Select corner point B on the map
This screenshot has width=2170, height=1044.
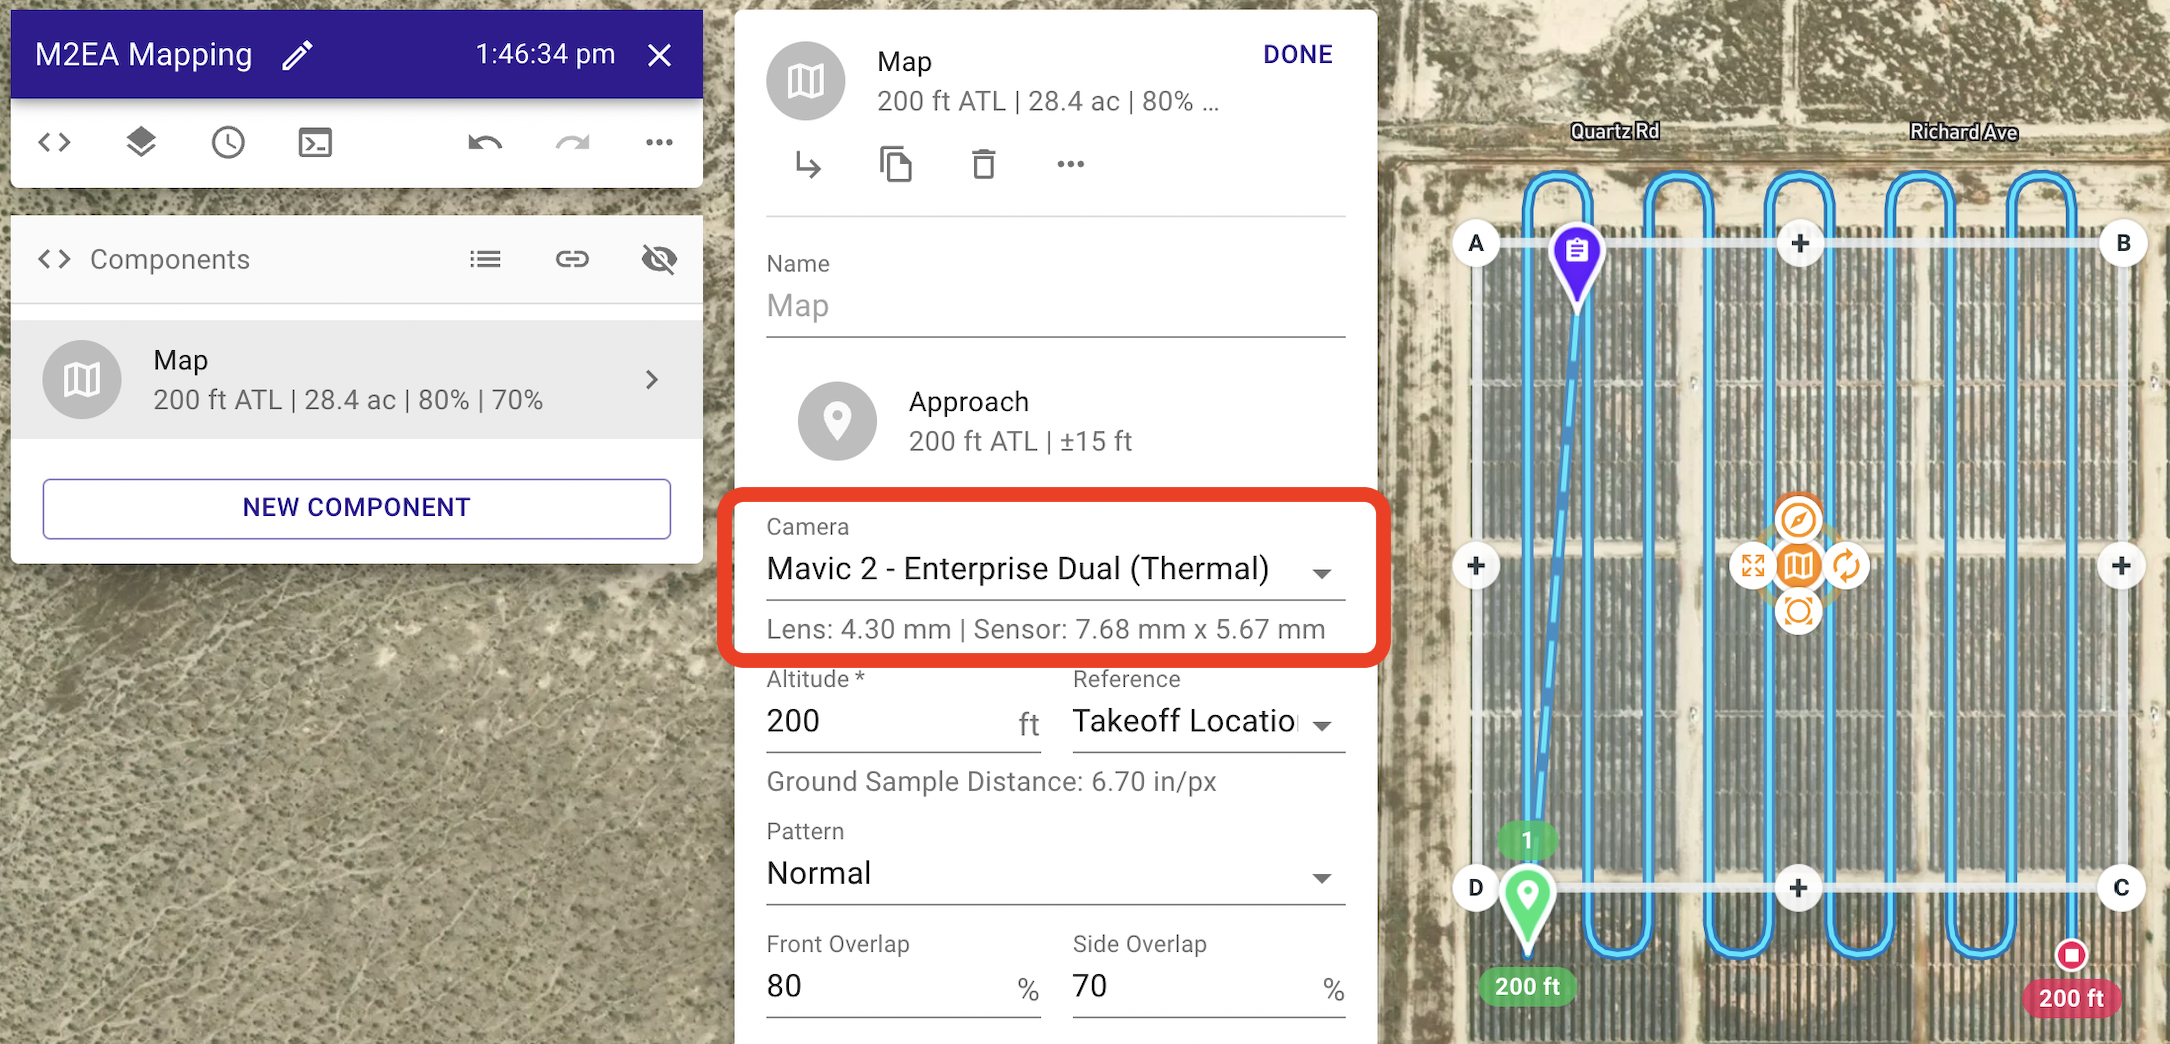coord(2123,243)
